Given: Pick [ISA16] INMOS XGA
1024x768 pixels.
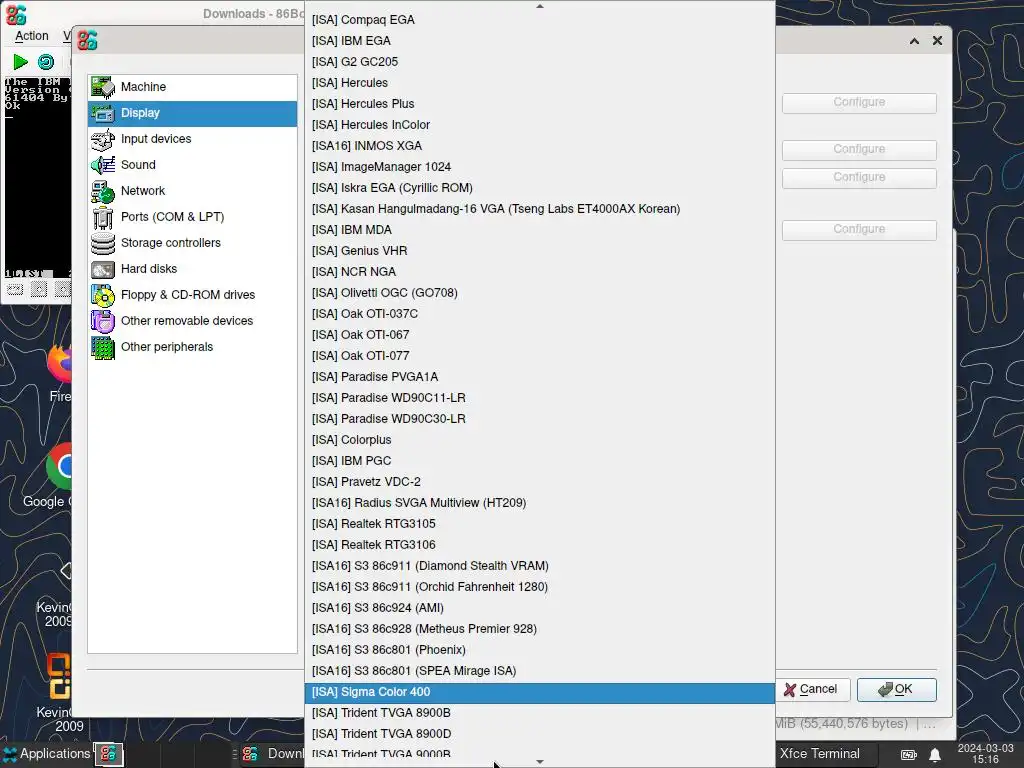Looking at the screenshot, I should tap(539, 146).
